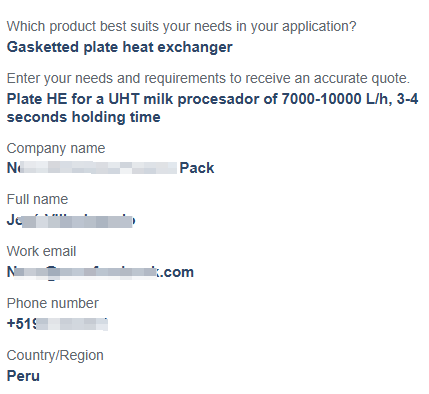Click the 'accurate quote' phrase
The image size is (429, 394).
[x=362, y=79]
